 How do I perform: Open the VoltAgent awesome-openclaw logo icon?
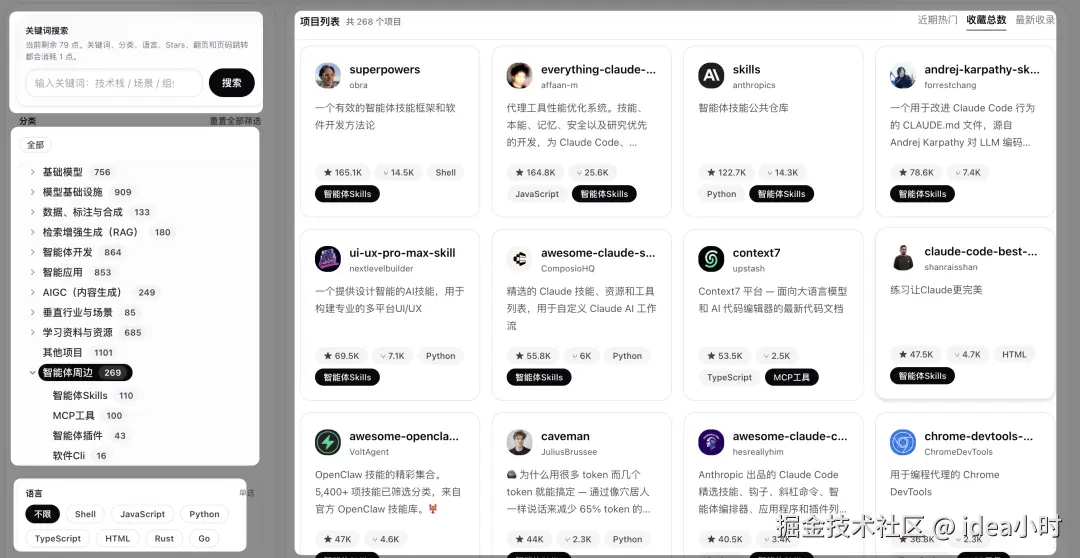click(328, 442)
